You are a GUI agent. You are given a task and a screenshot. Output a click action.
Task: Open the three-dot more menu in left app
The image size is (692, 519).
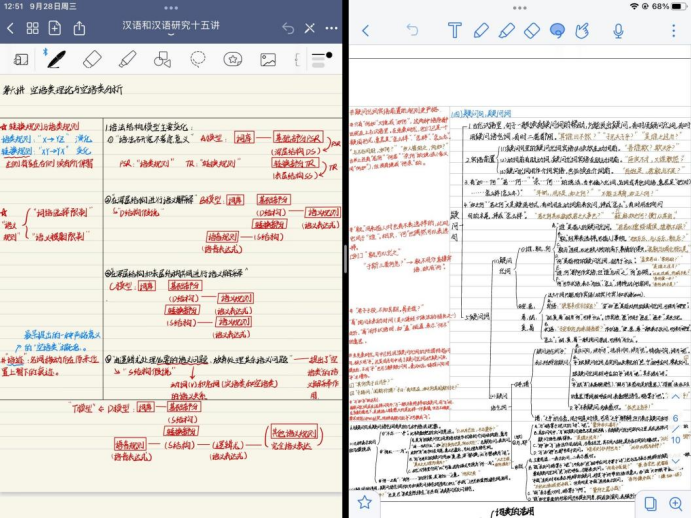(x=332, y=28)
